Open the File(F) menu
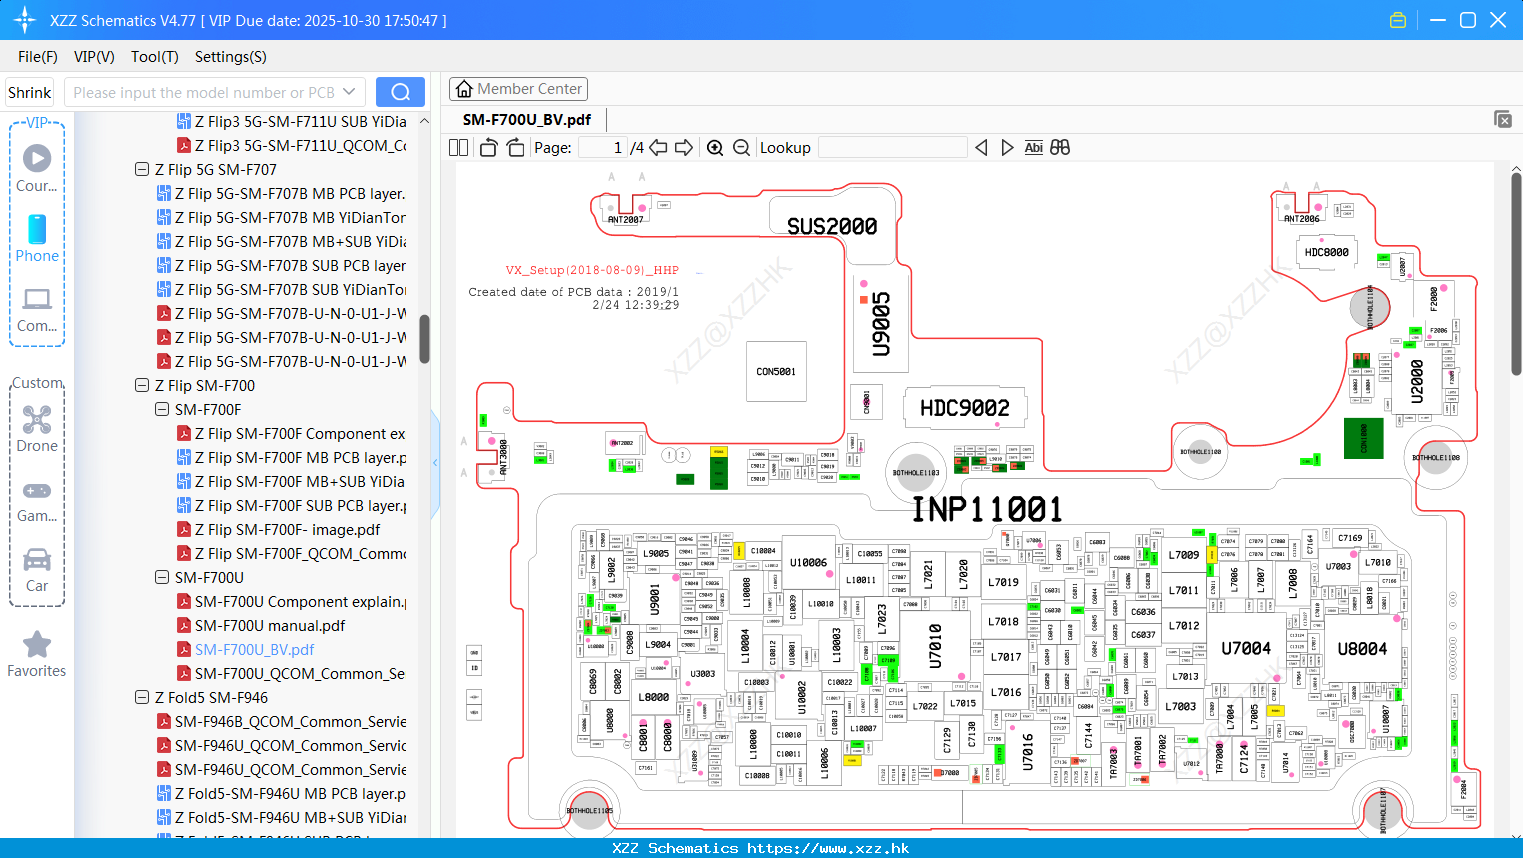Image resolution: width=1523 pixels, height=858 pixels. coord(38,57)
